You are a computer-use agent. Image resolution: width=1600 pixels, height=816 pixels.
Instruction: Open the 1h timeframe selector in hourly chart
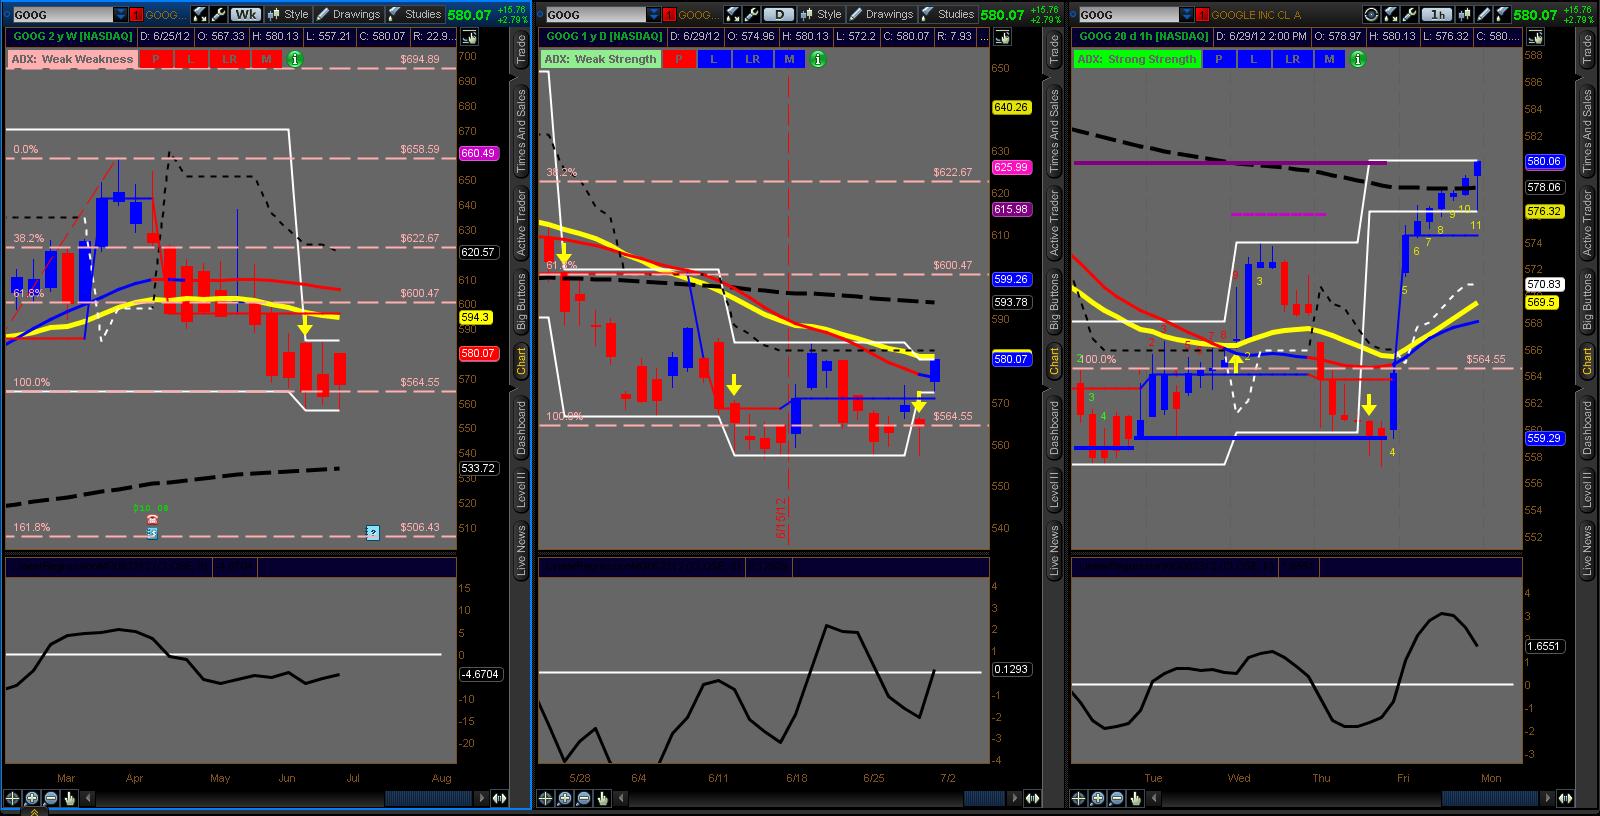[1438, 14]
